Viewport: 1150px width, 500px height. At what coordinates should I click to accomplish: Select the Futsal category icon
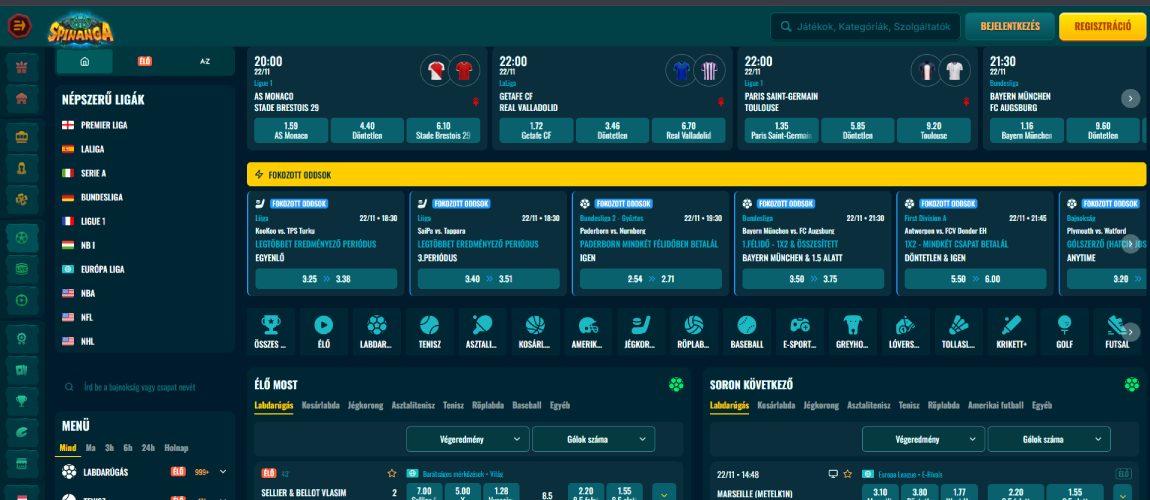click(x=1117, y=331)
